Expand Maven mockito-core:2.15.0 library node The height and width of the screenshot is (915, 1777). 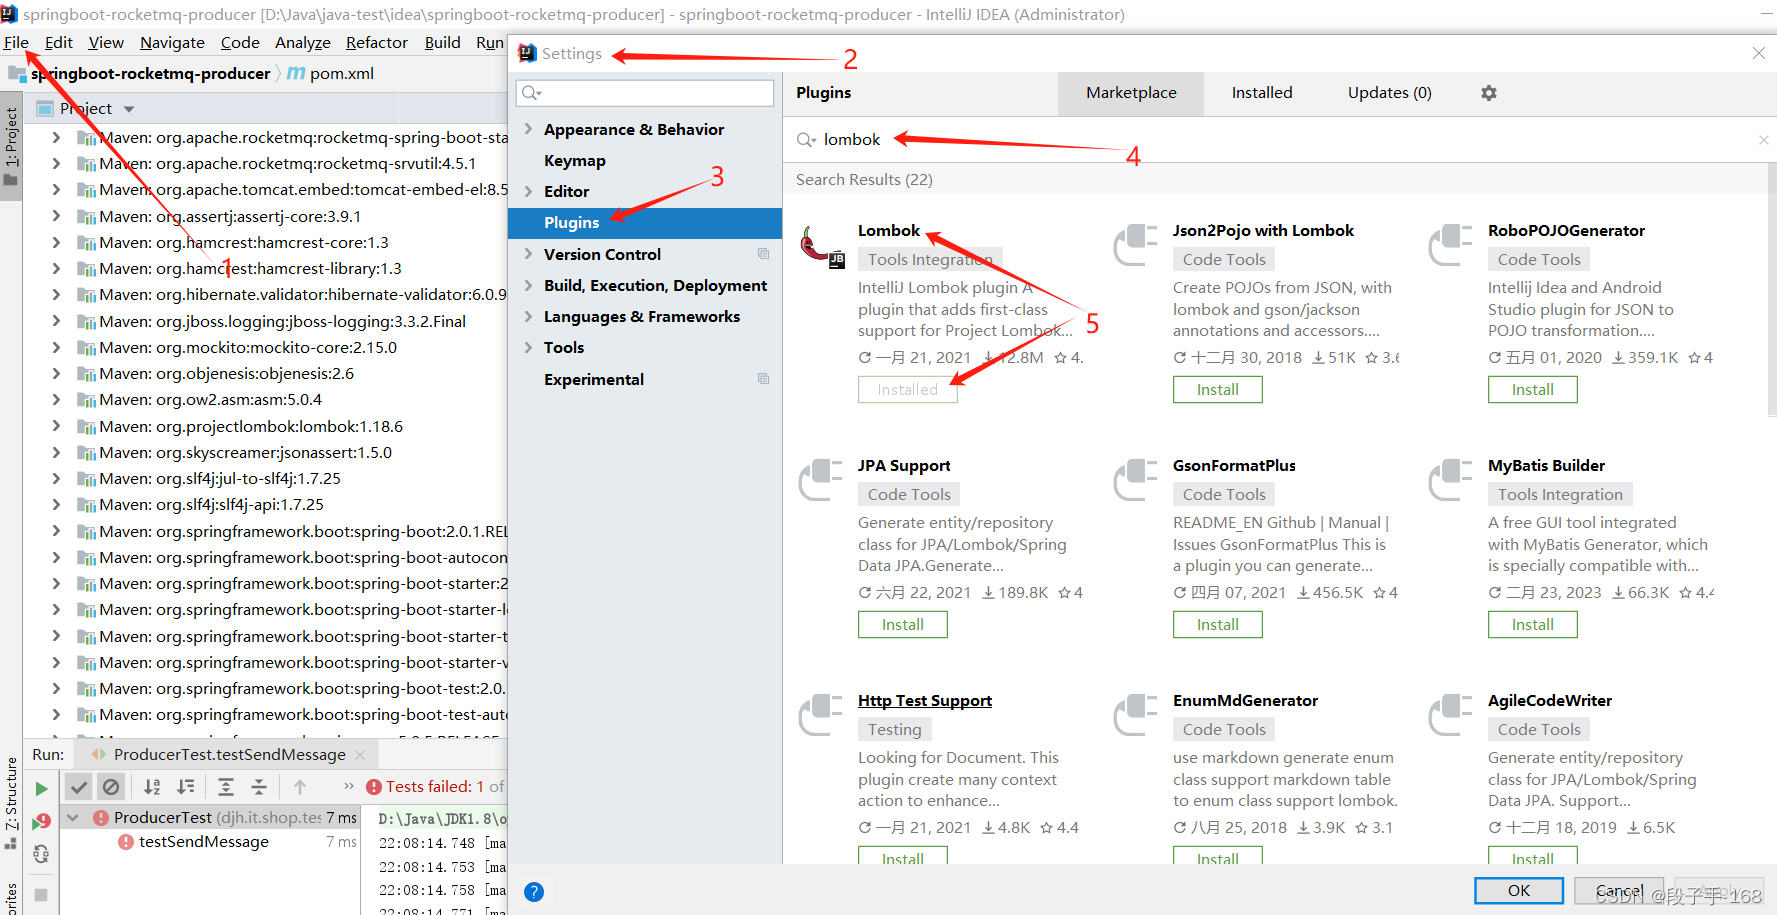click(56, 347)
